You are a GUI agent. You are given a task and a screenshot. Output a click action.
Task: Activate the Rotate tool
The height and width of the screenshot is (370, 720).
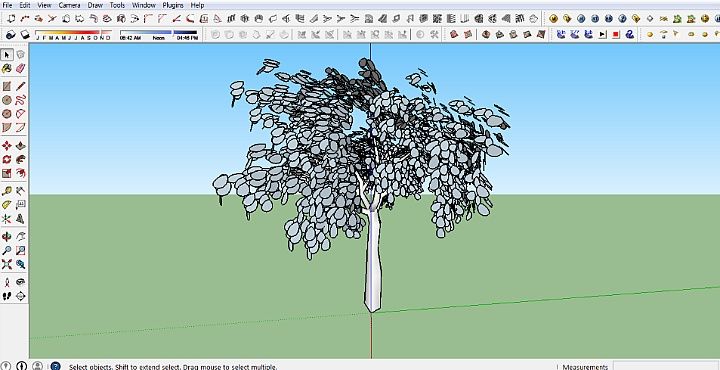(x=6, y=159)
